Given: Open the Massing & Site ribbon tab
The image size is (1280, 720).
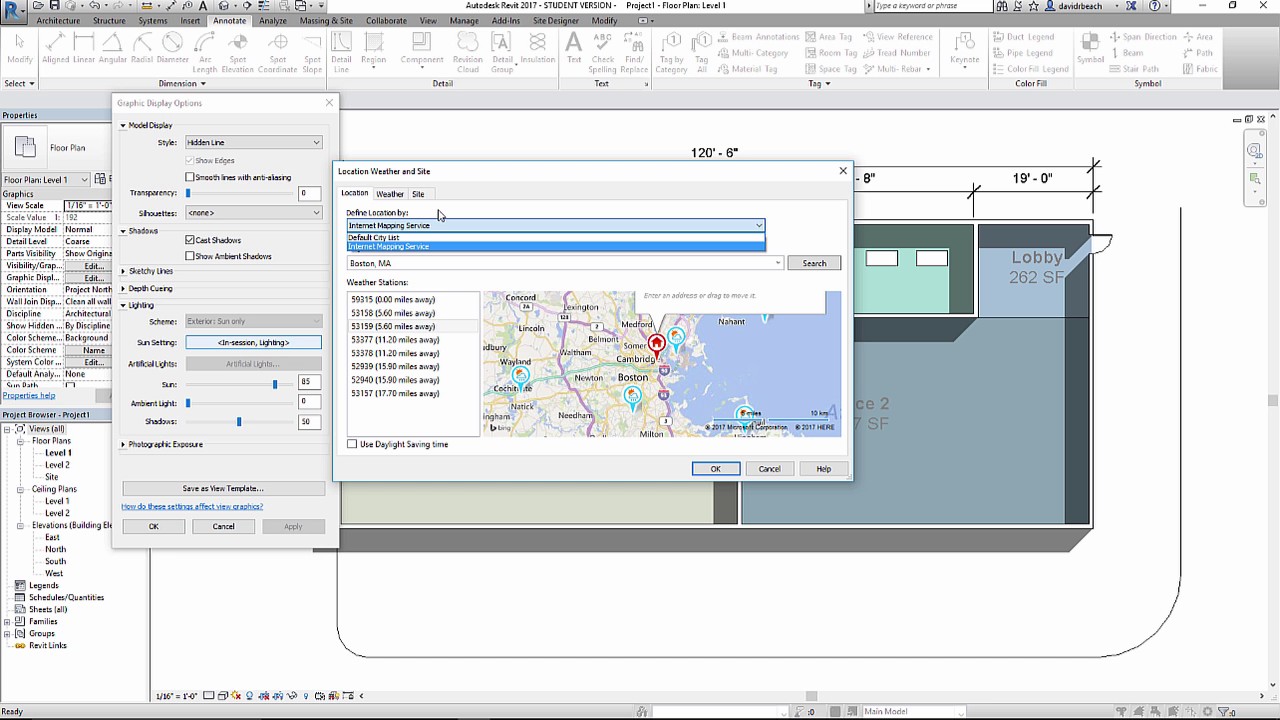Looking at the screenshot, I should click(326, 20).
